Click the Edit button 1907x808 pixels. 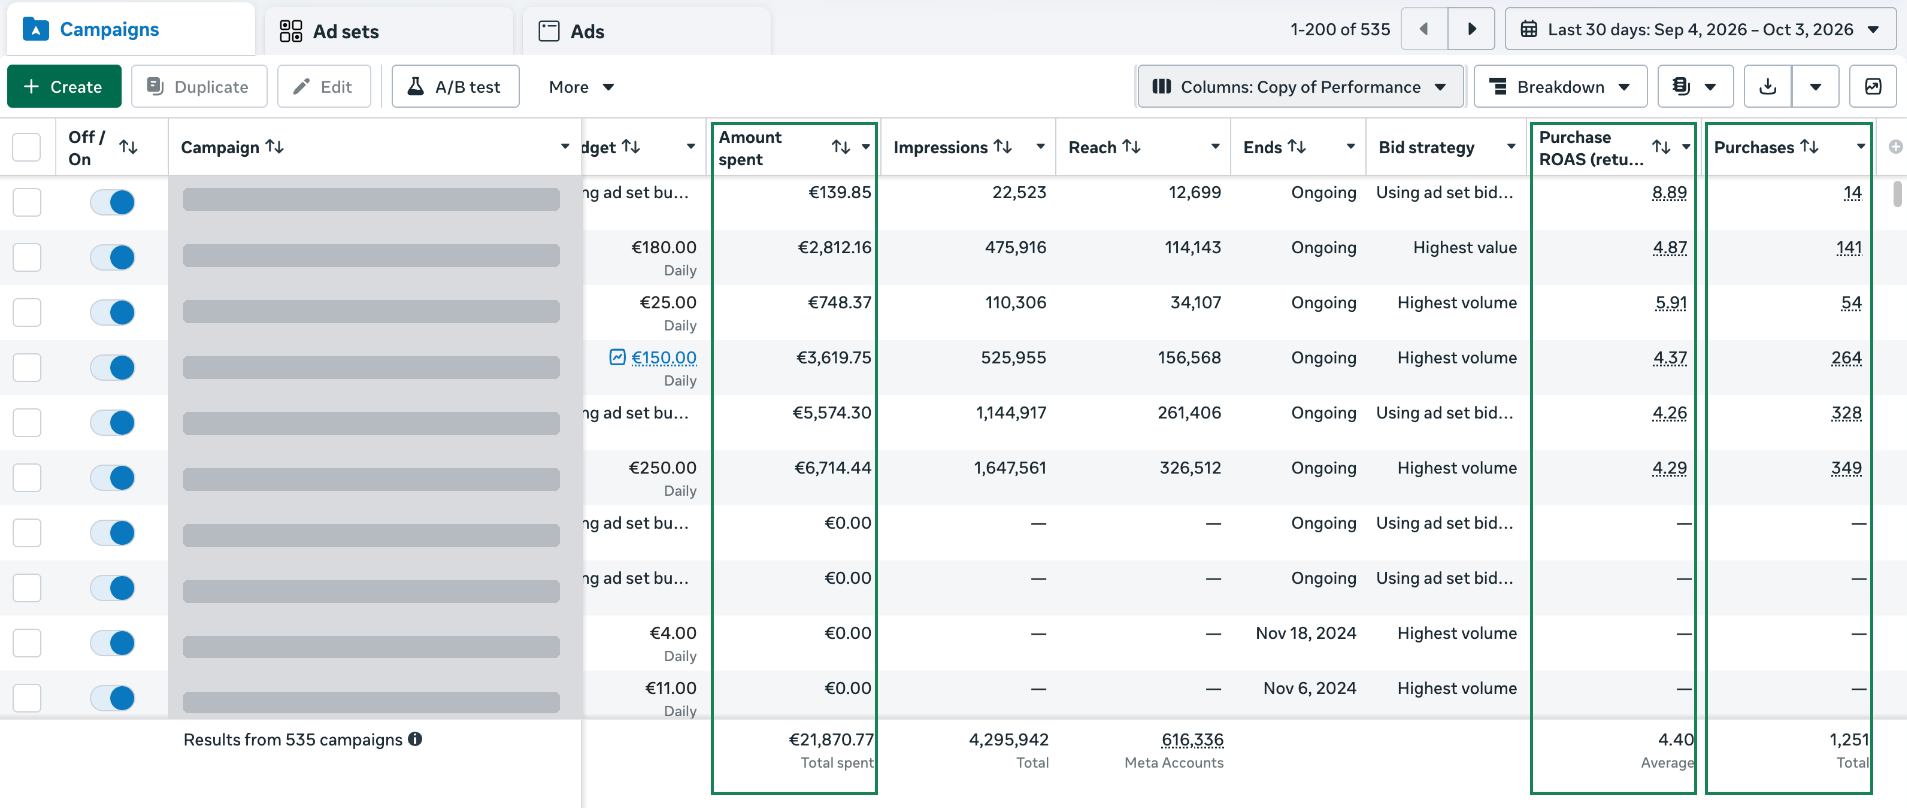pos(324,87)
